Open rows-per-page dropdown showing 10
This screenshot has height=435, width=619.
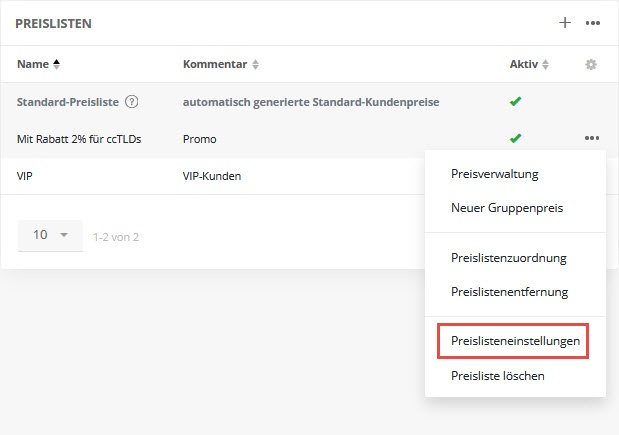[x=50, y=235]
